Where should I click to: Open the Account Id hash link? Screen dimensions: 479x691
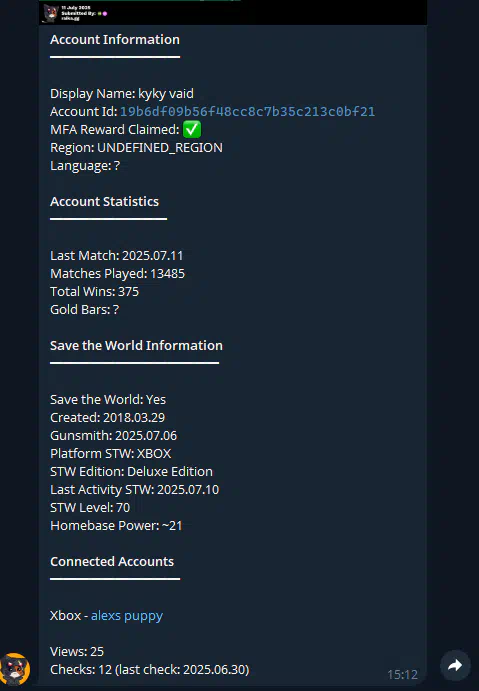pos(247,111)
